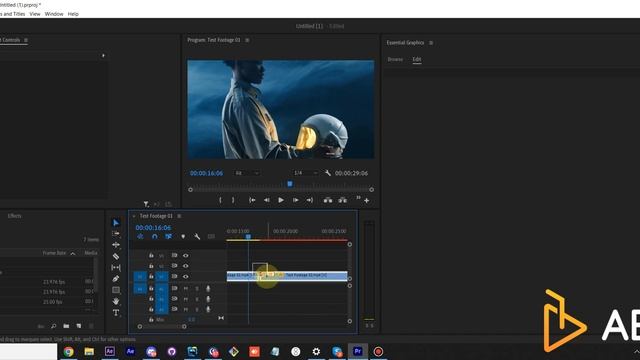Select the Hand tool
Image resolution: width=640 pixels, height=360 pixels.
coord(116,301)
